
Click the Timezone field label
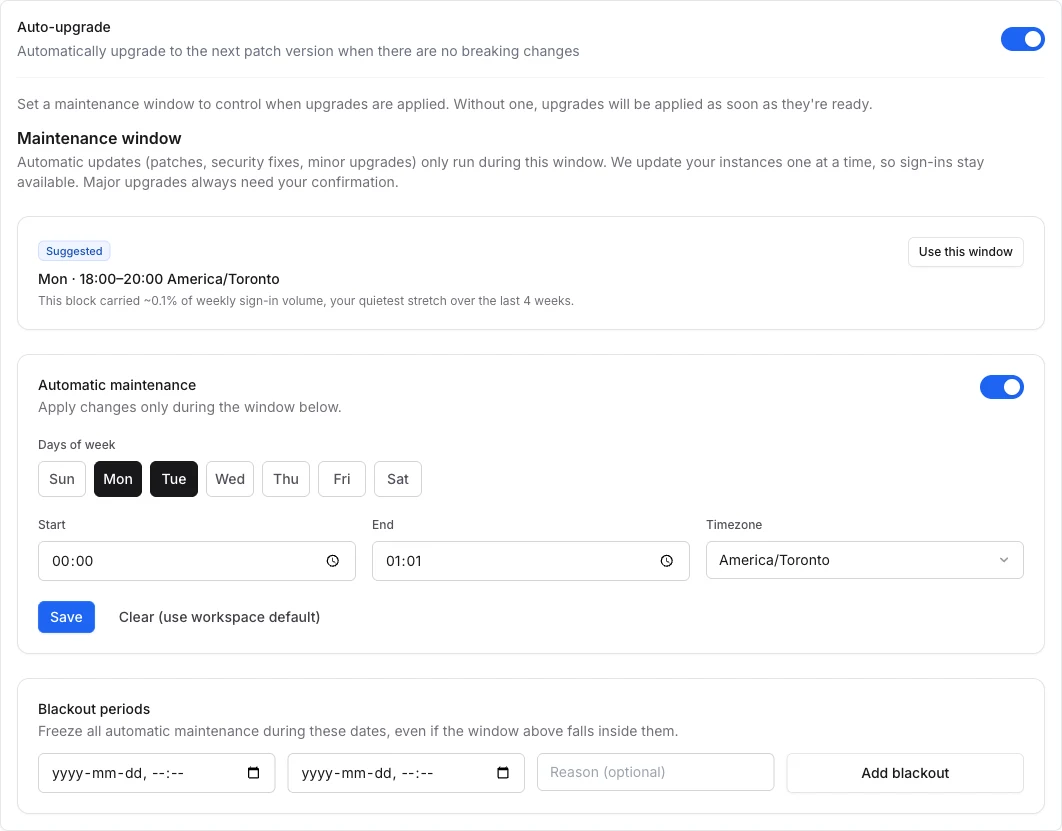734,525
